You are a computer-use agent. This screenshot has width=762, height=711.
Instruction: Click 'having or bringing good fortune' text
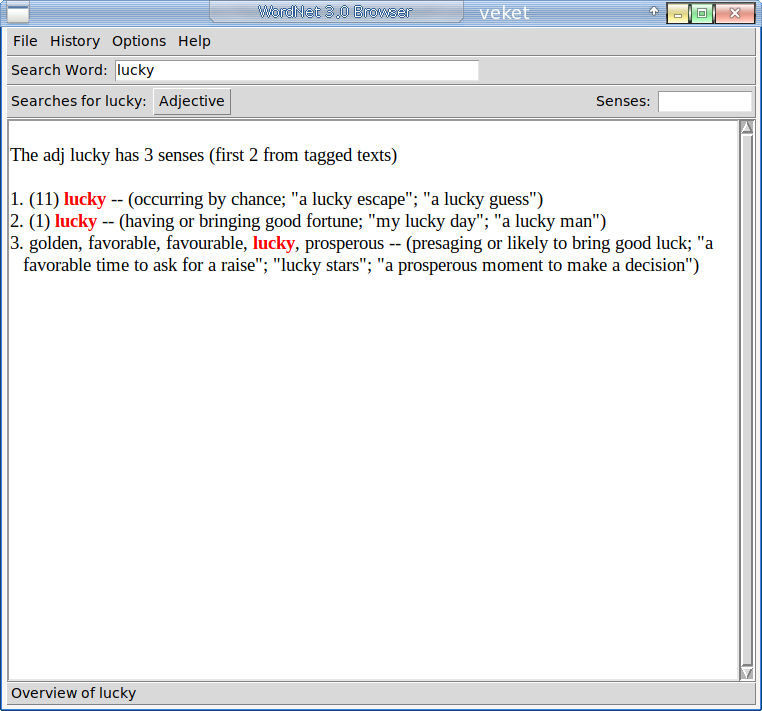coord(244,221)
